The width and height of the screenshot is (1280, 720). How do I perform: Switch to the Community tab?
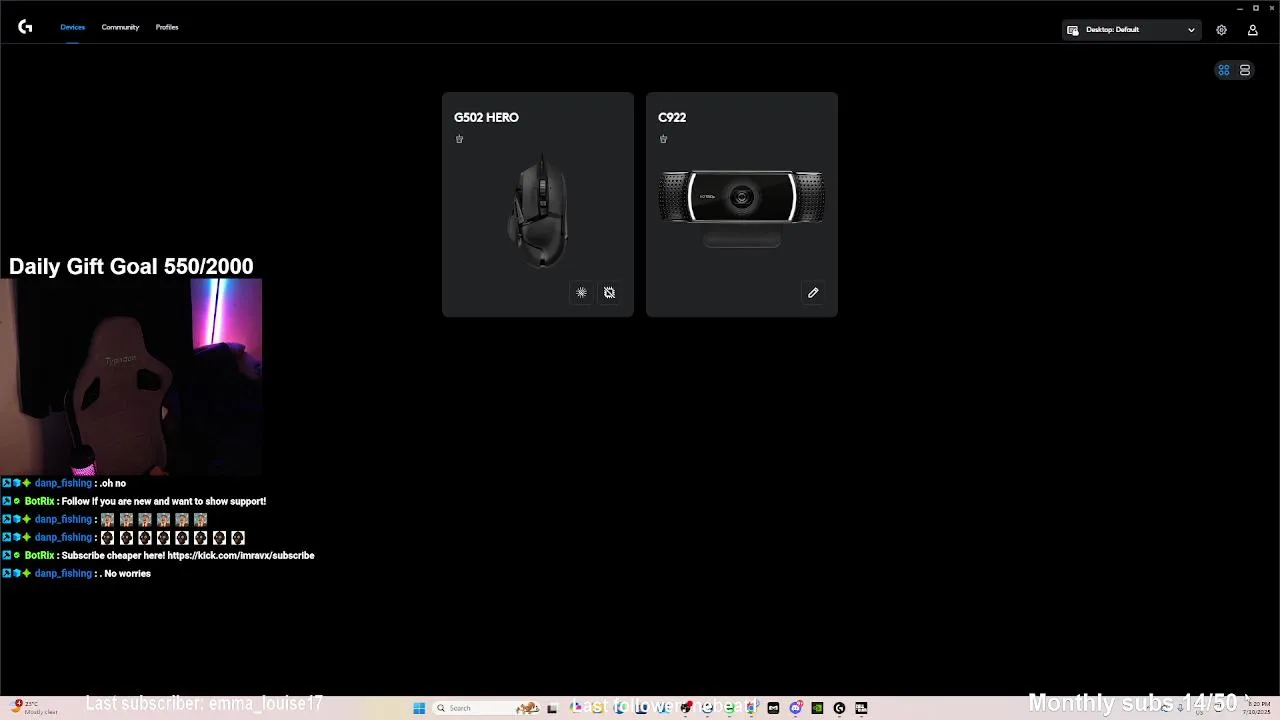(120, 27)
